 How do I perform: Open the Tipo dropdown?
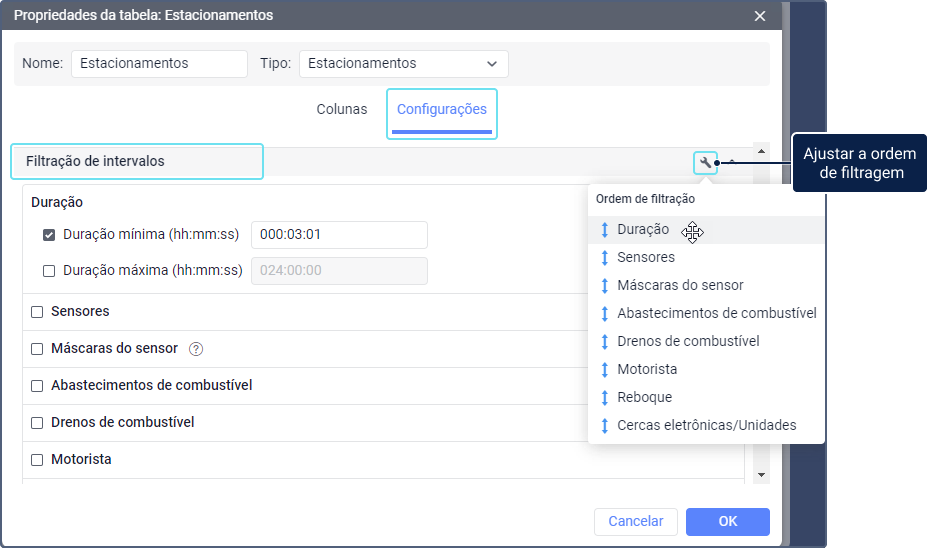tap(403, 64)
